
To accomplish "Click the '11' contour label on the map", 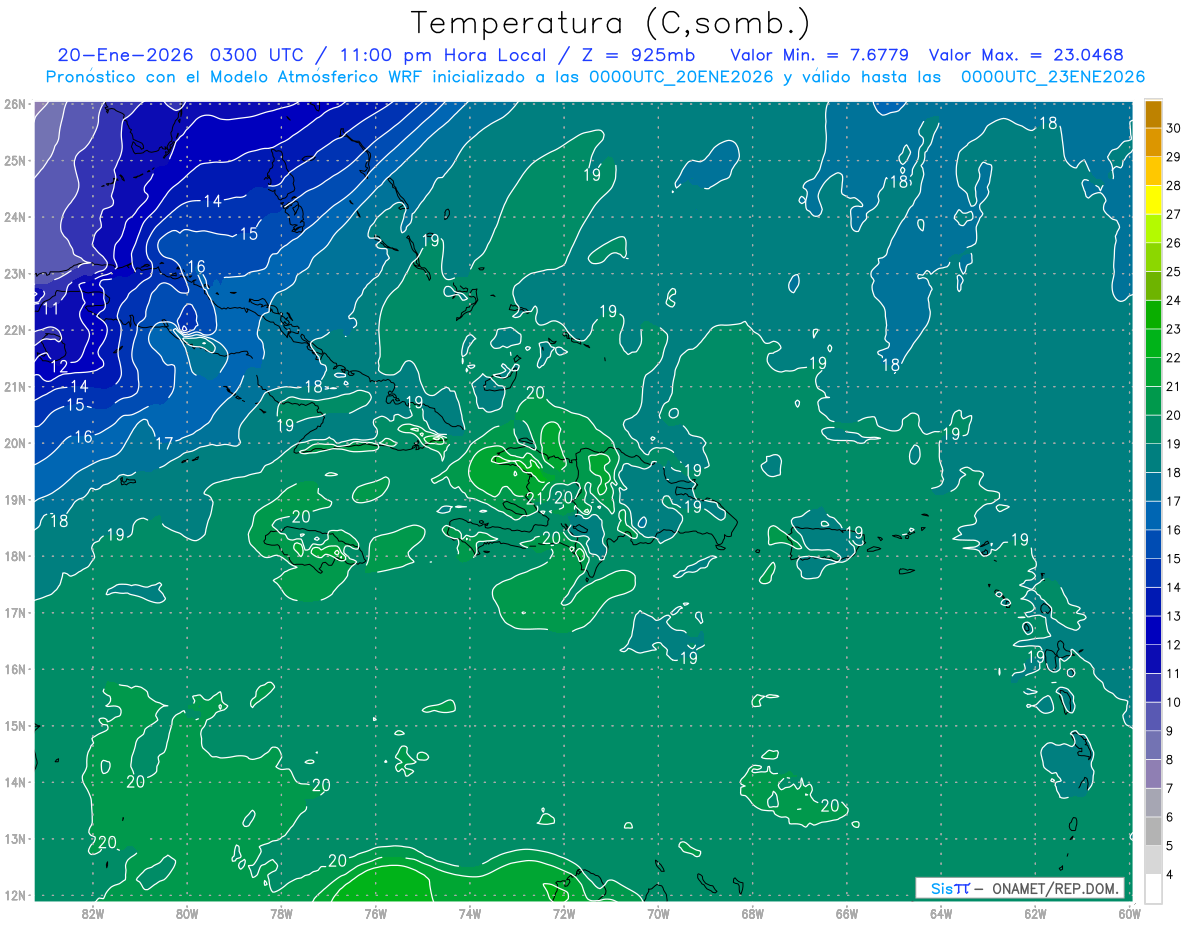I will pos(51,309).
